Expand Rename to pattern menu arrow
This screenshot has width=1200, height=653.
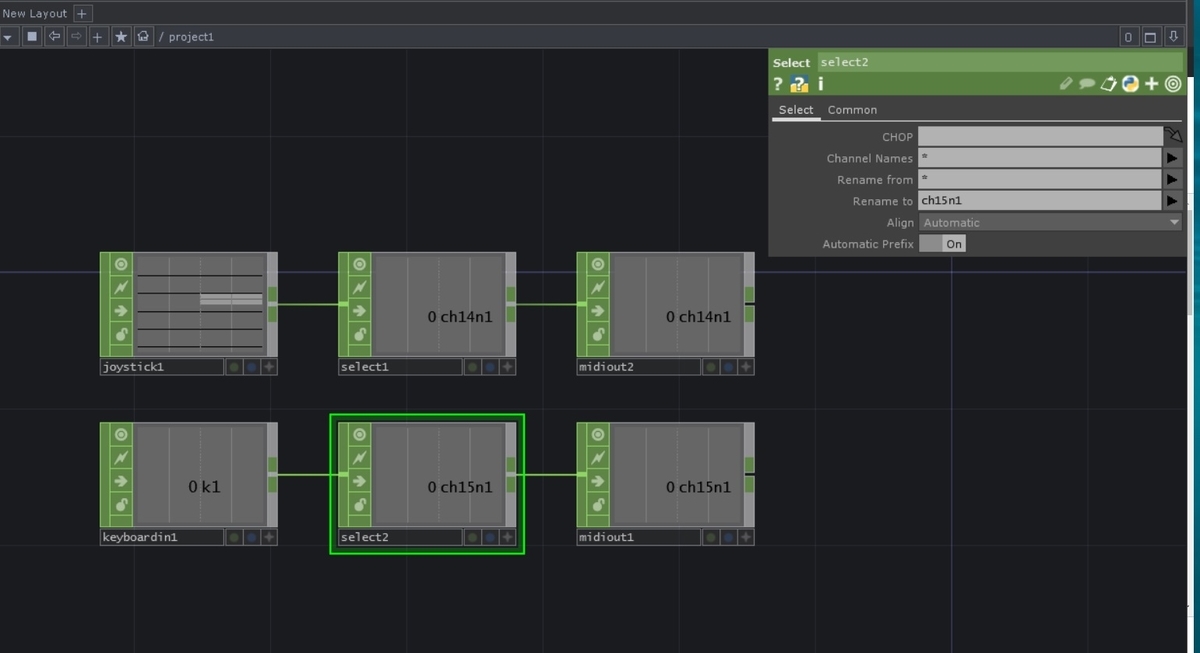(1173, 201)
